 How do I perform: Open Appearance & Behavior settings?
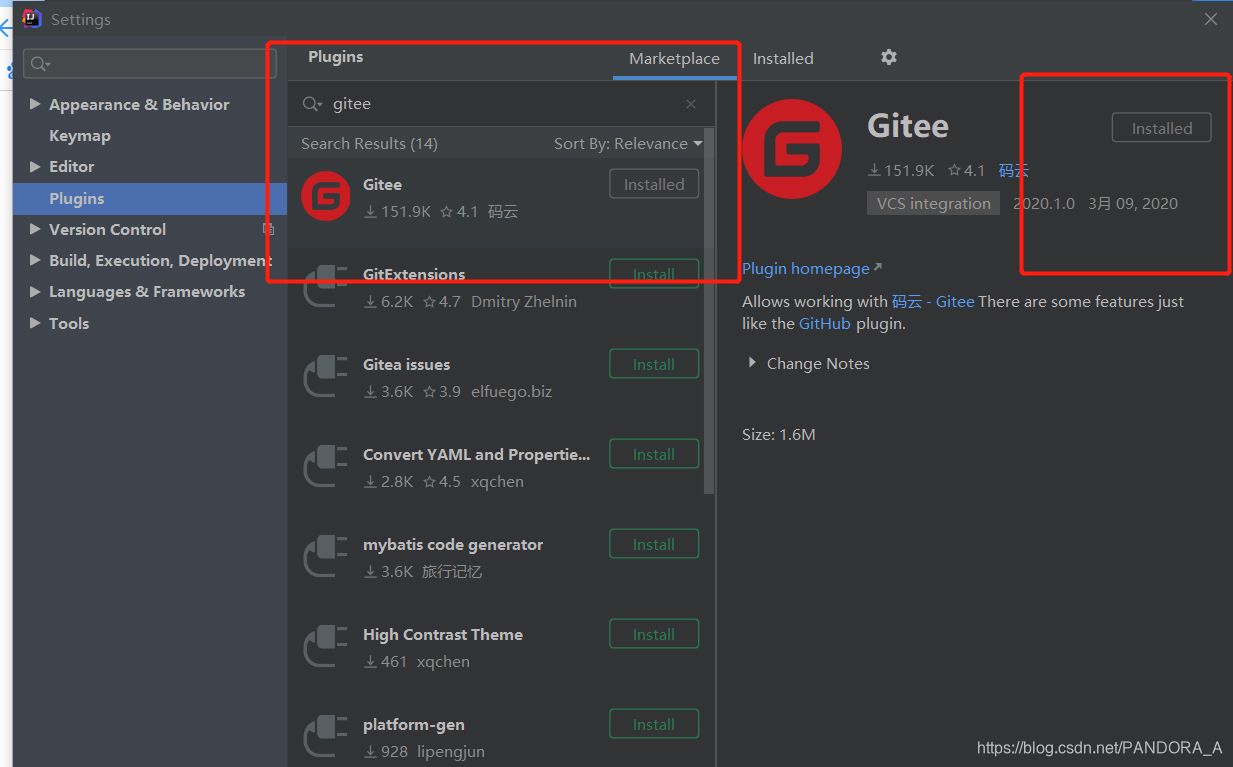tap(139, 104)
